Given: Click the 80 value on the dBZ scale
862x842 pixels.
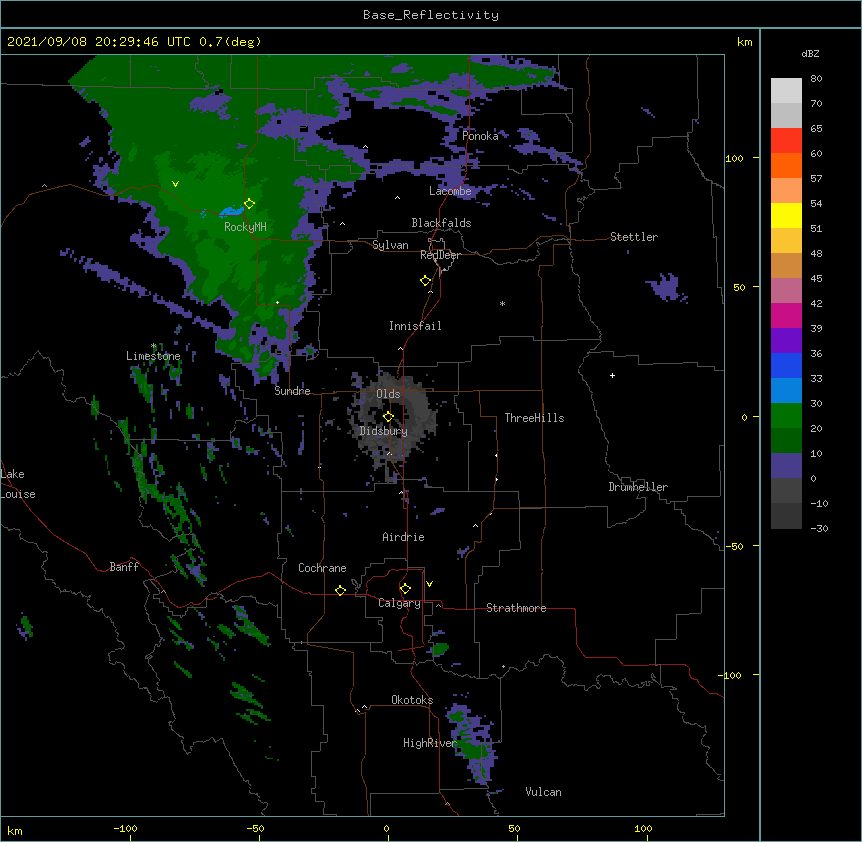Looking at the screenshot, I should 816,79.
